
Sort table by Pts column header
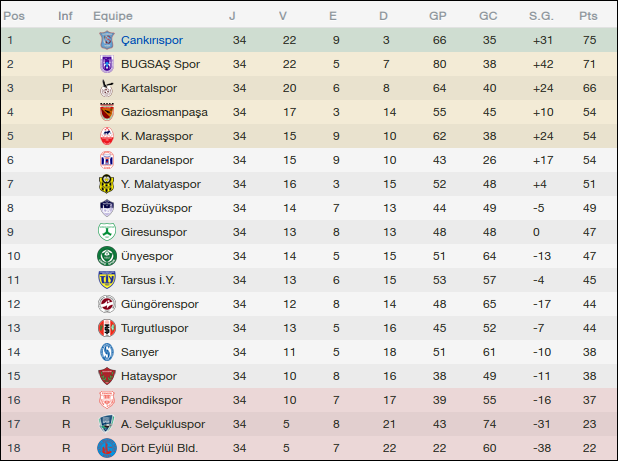[588, 16]
